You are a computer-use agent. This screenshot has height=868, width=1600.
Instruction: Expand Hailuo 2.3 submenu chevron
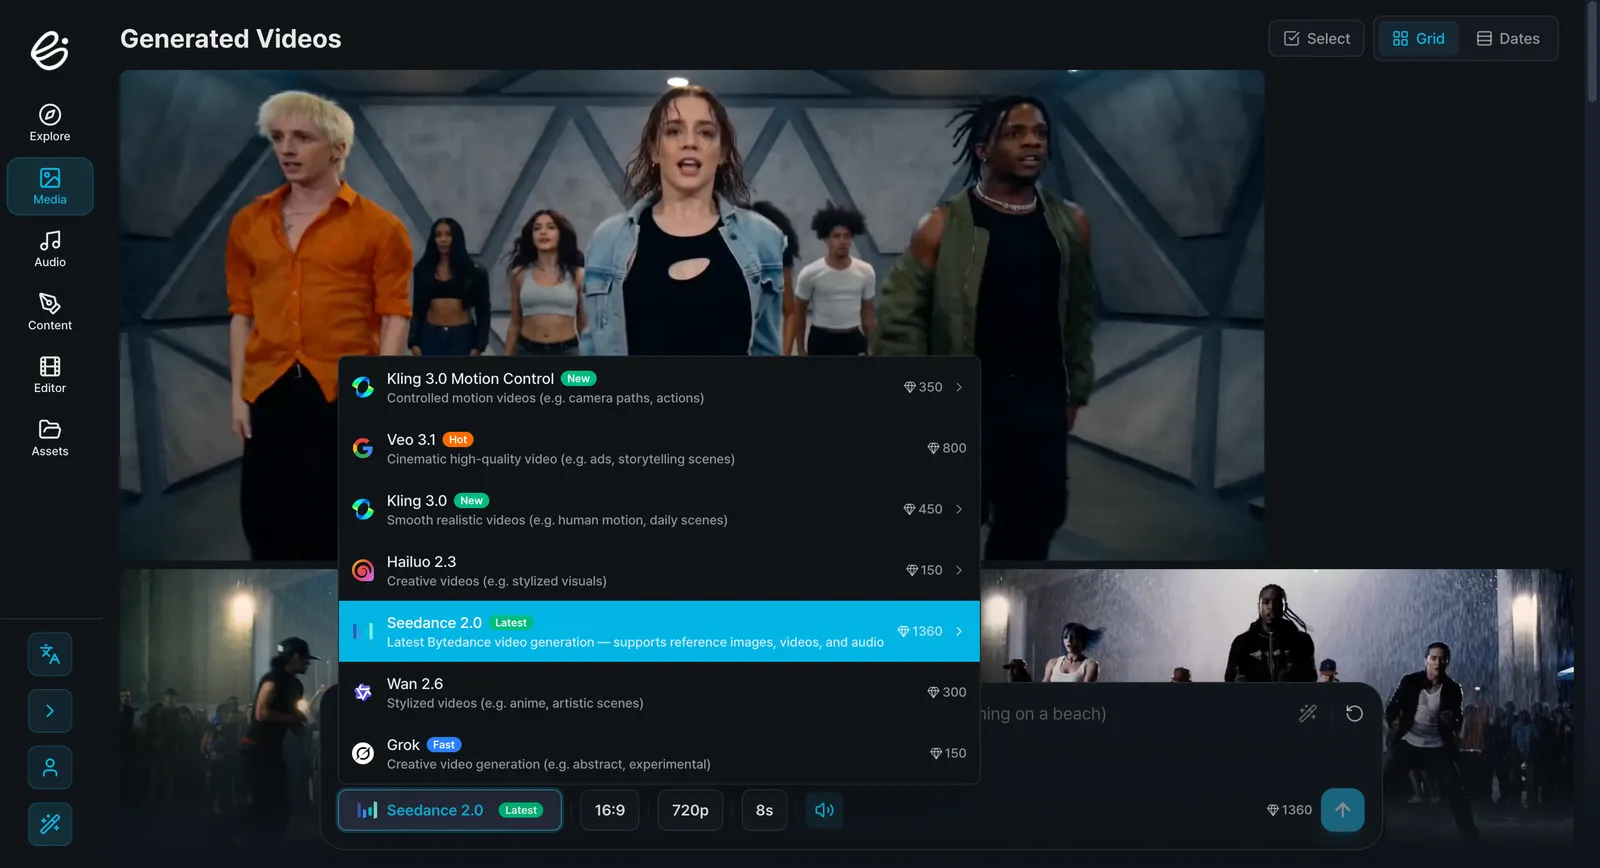coord(959,570)
